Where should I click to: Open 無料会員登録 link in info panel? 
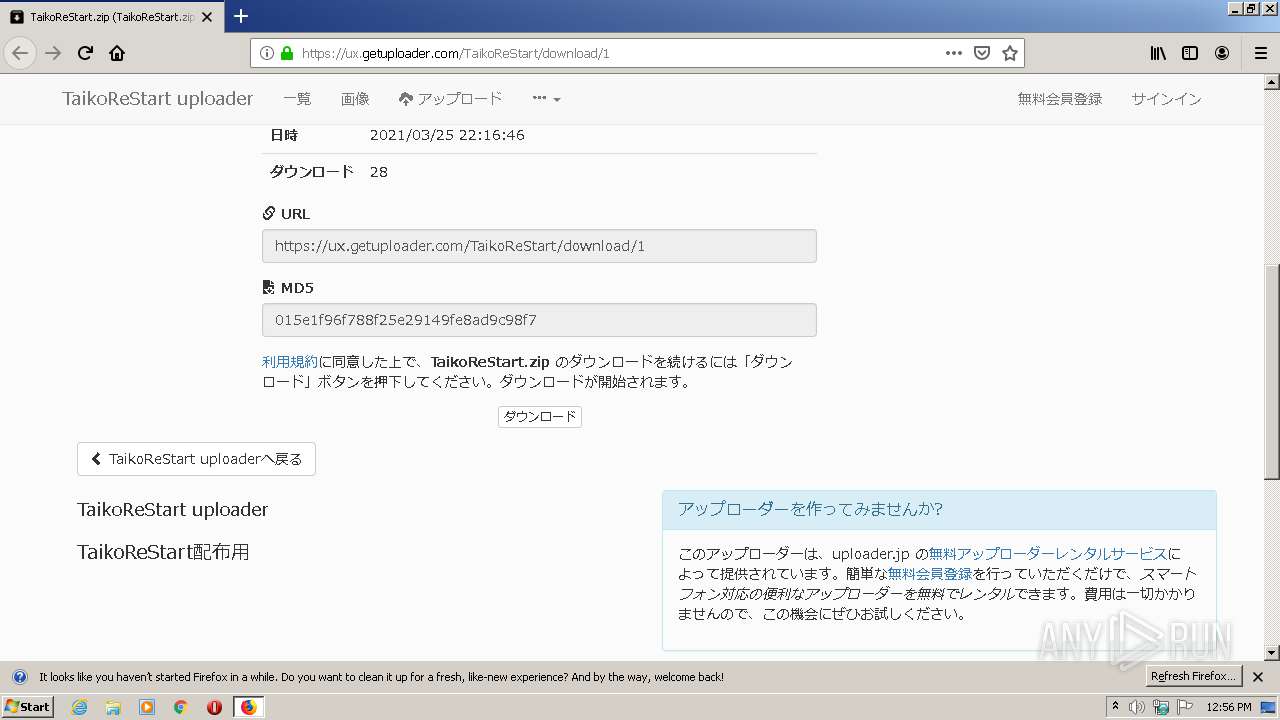pyautogui.click(x=930, y=574)
